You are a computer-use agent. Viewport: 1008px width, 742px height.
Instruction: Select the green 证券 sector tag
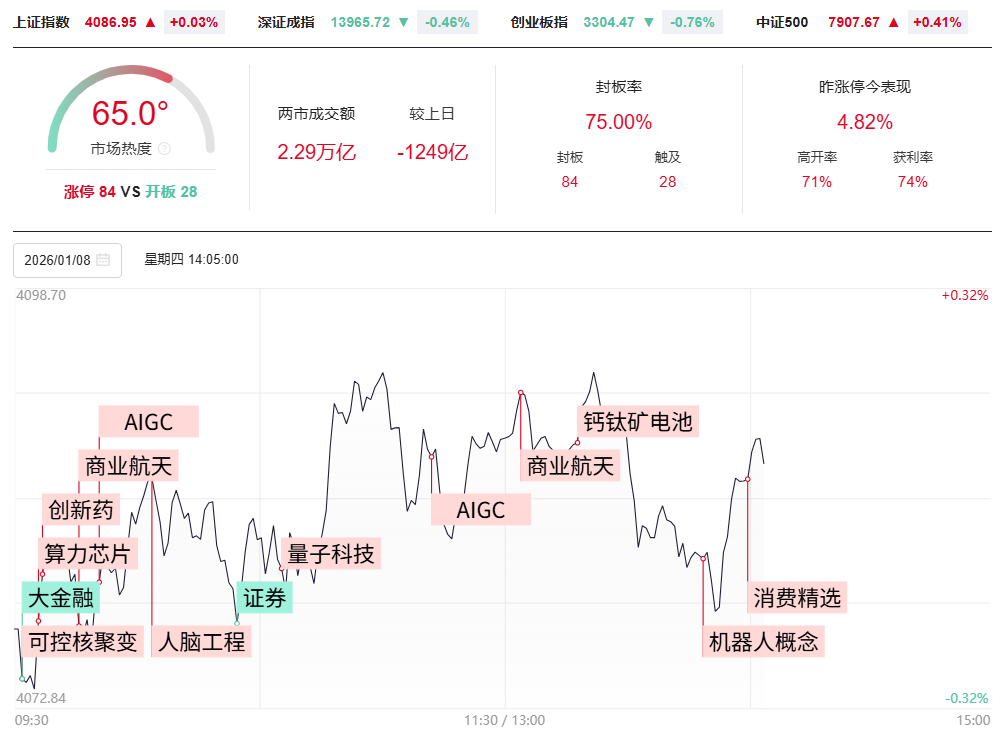[x=265, y=598]
